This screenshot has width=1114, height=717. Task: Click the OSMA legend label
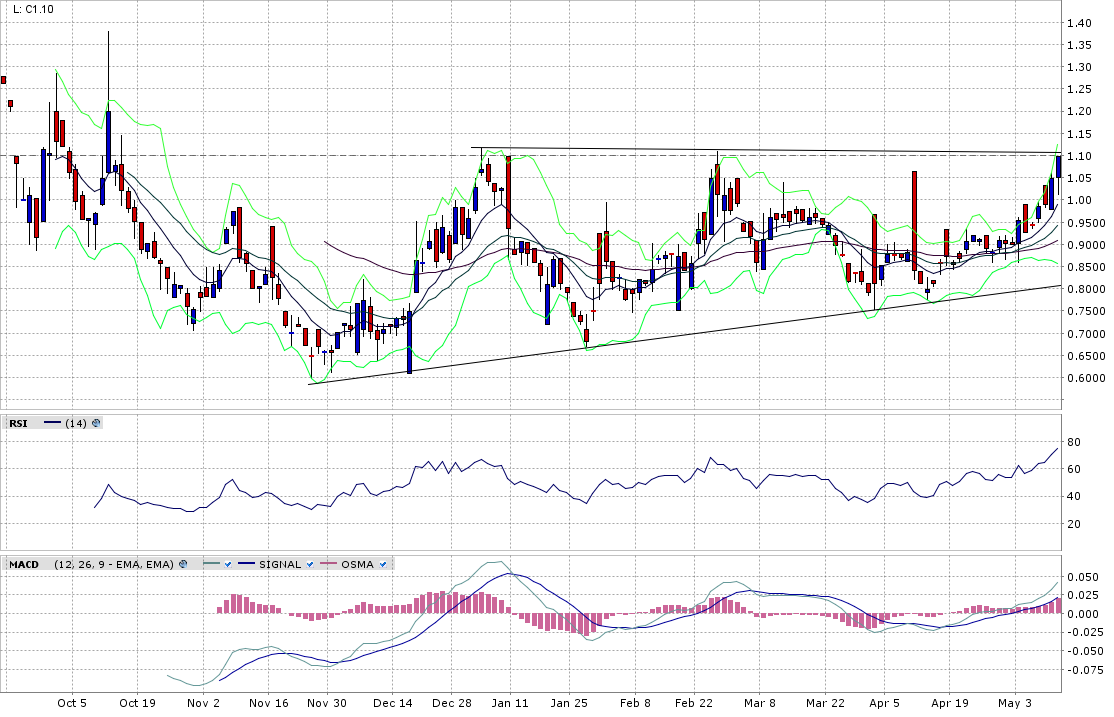[357, 564]
